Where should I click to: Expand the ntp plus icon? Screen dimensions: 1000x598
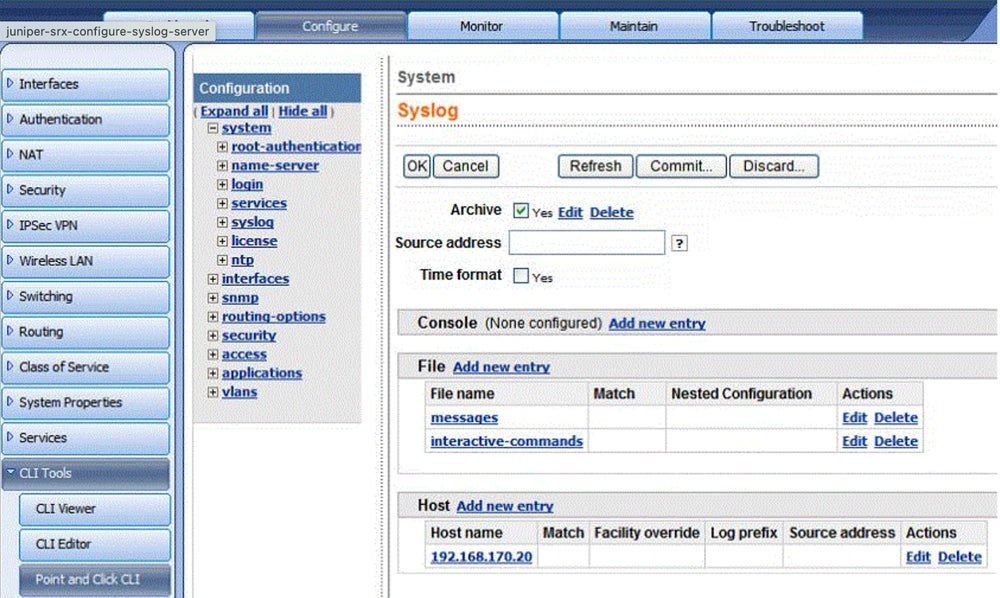pyautogui.click(x=223, y=260)
